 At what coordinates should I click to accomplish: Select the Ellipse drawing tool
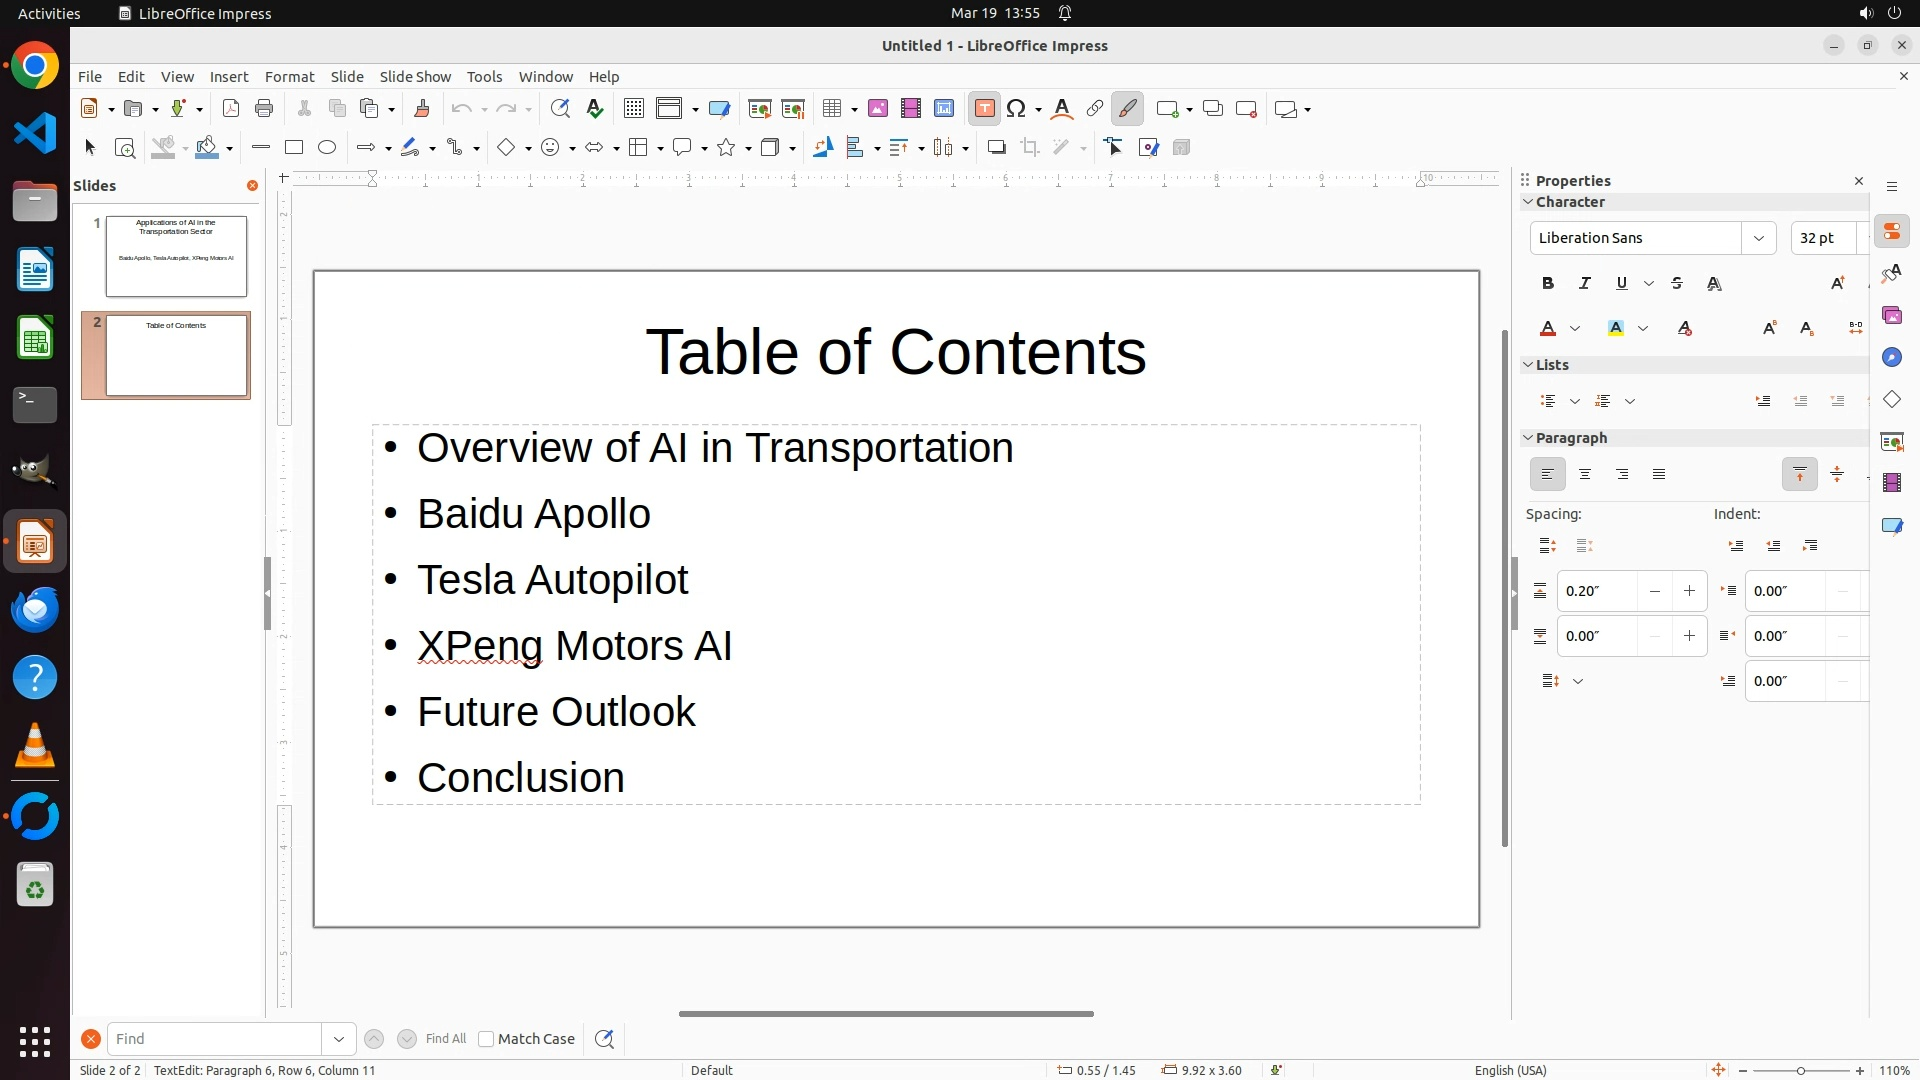[327, 148]
